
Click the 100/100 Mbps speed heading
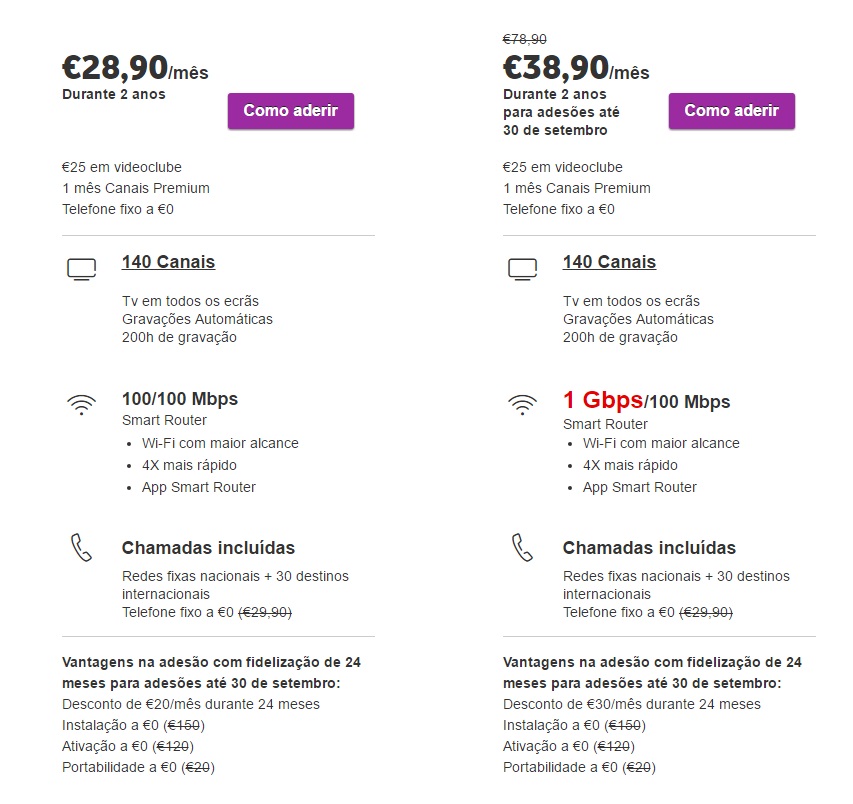(x=180, y=399)
